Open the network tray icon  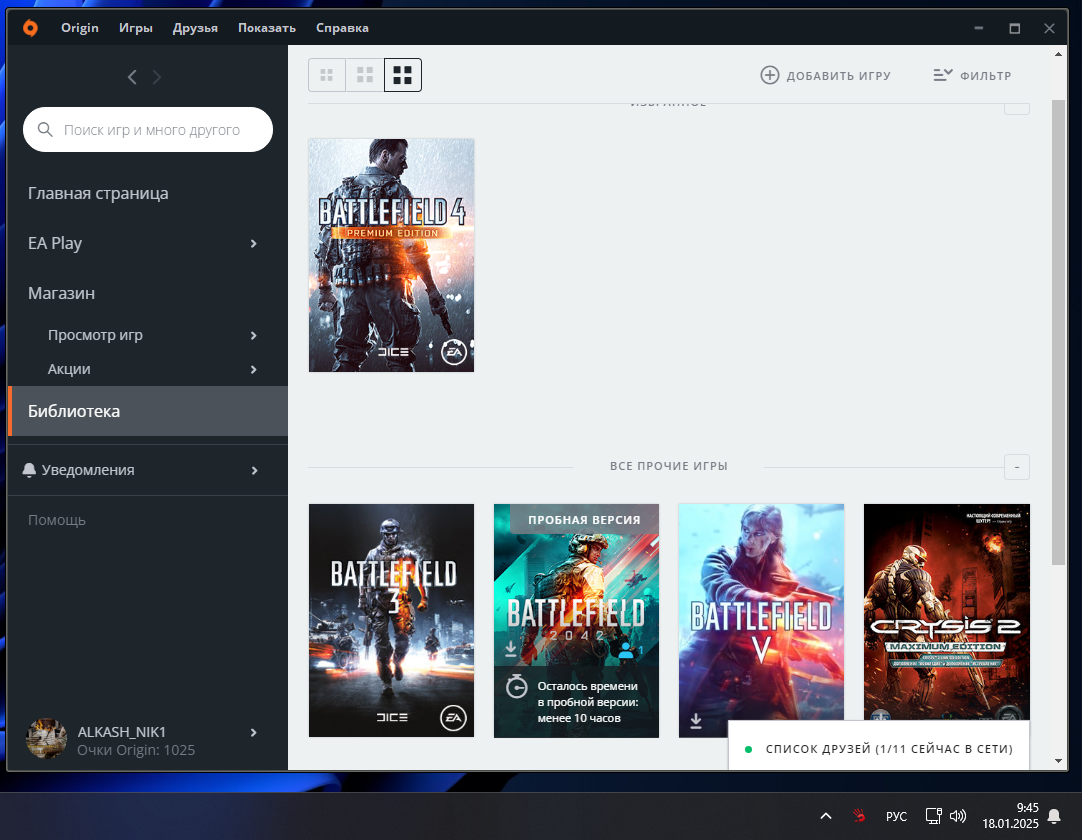(934, 816)
